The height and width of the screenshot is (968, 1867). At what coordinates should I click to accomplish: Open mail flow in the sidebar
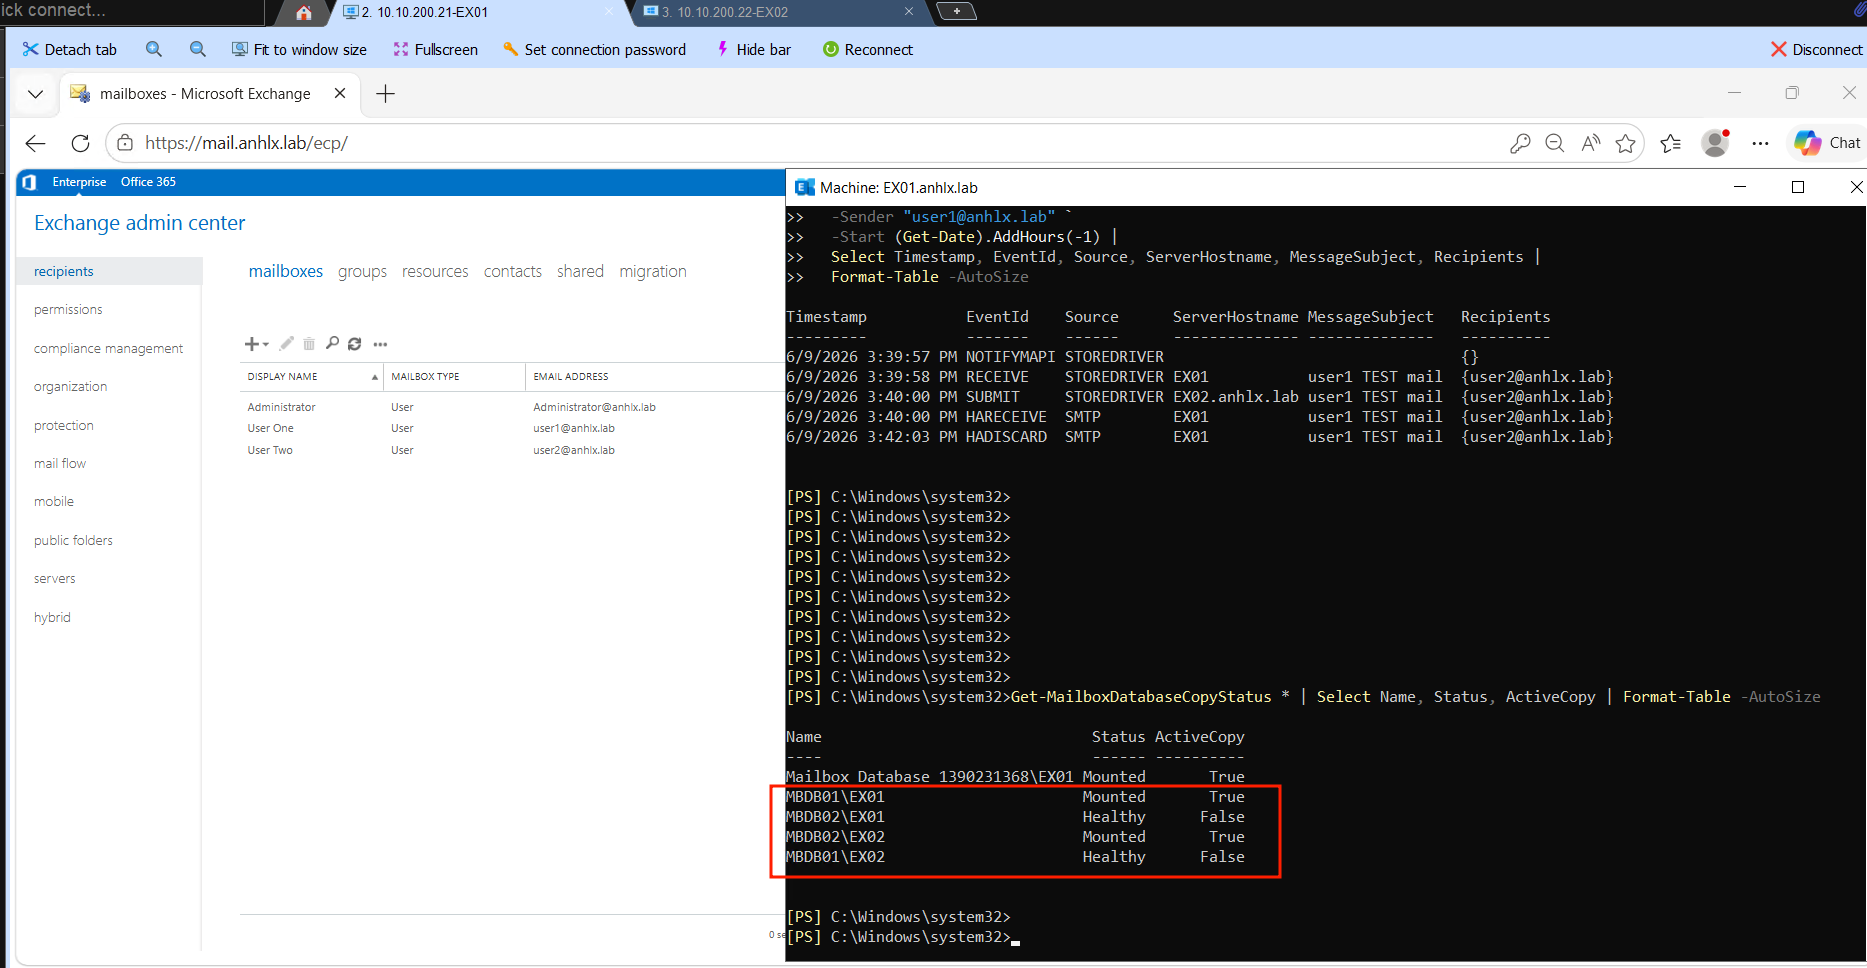coord(59,463)
